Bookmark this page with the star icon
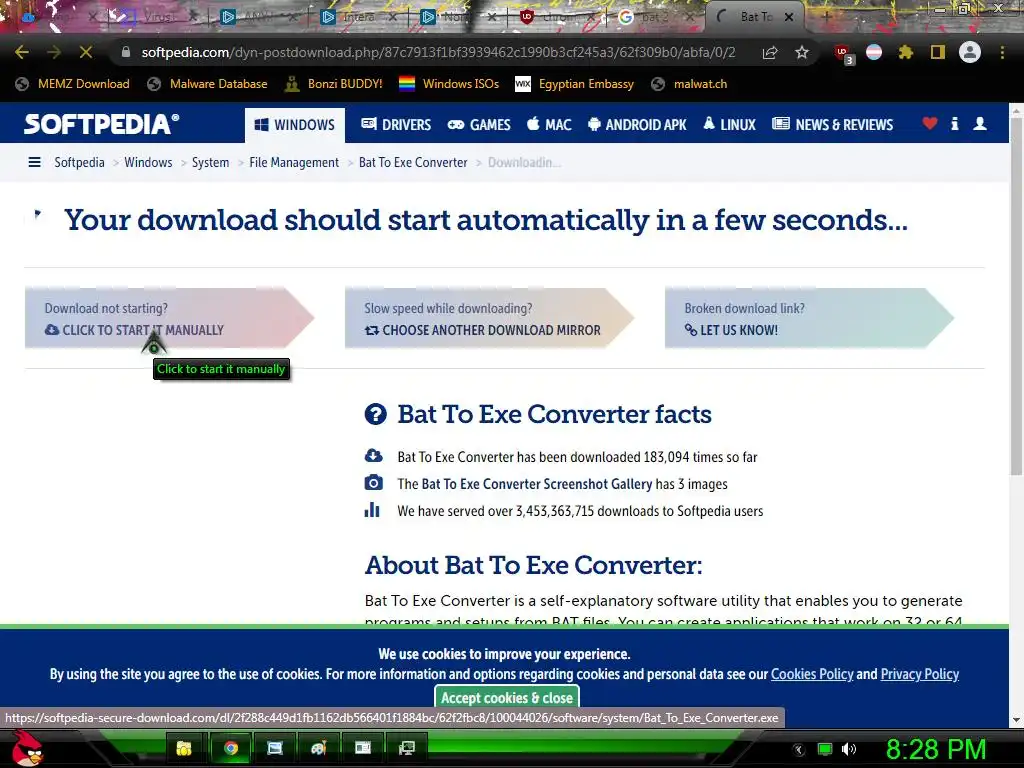 click(x=802, y=52)
